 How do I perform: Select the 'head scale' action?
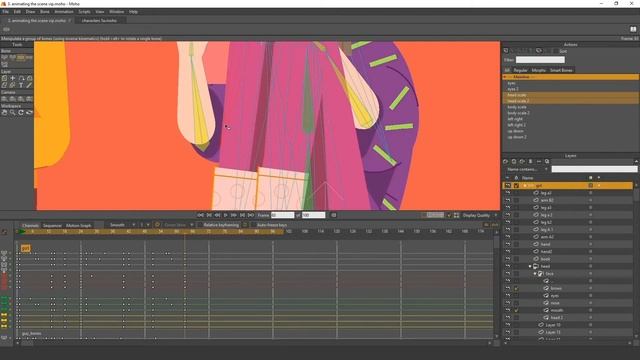click(x=570, y=95)
